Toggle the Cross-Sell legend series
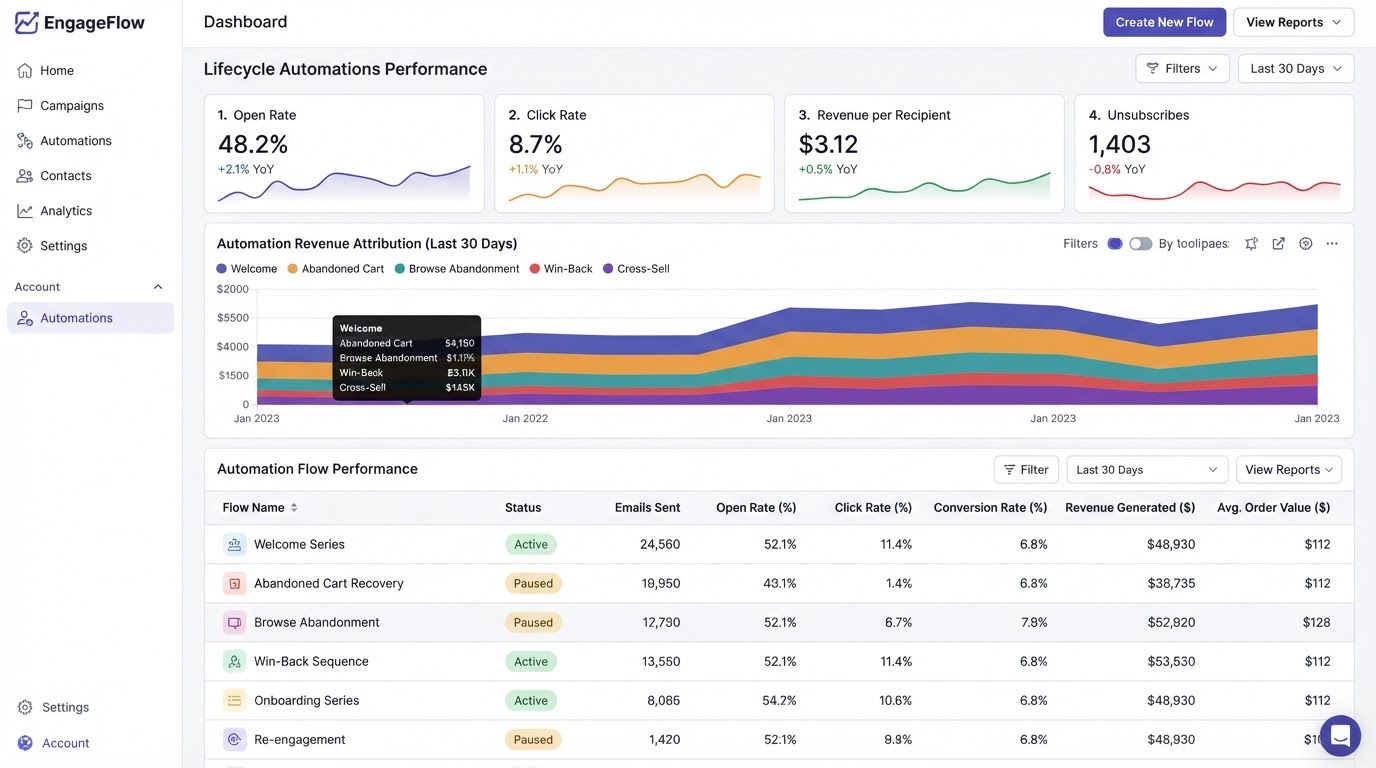This screenshot has width=1376, height=768. pyautogui.click(x=636, y=269)
